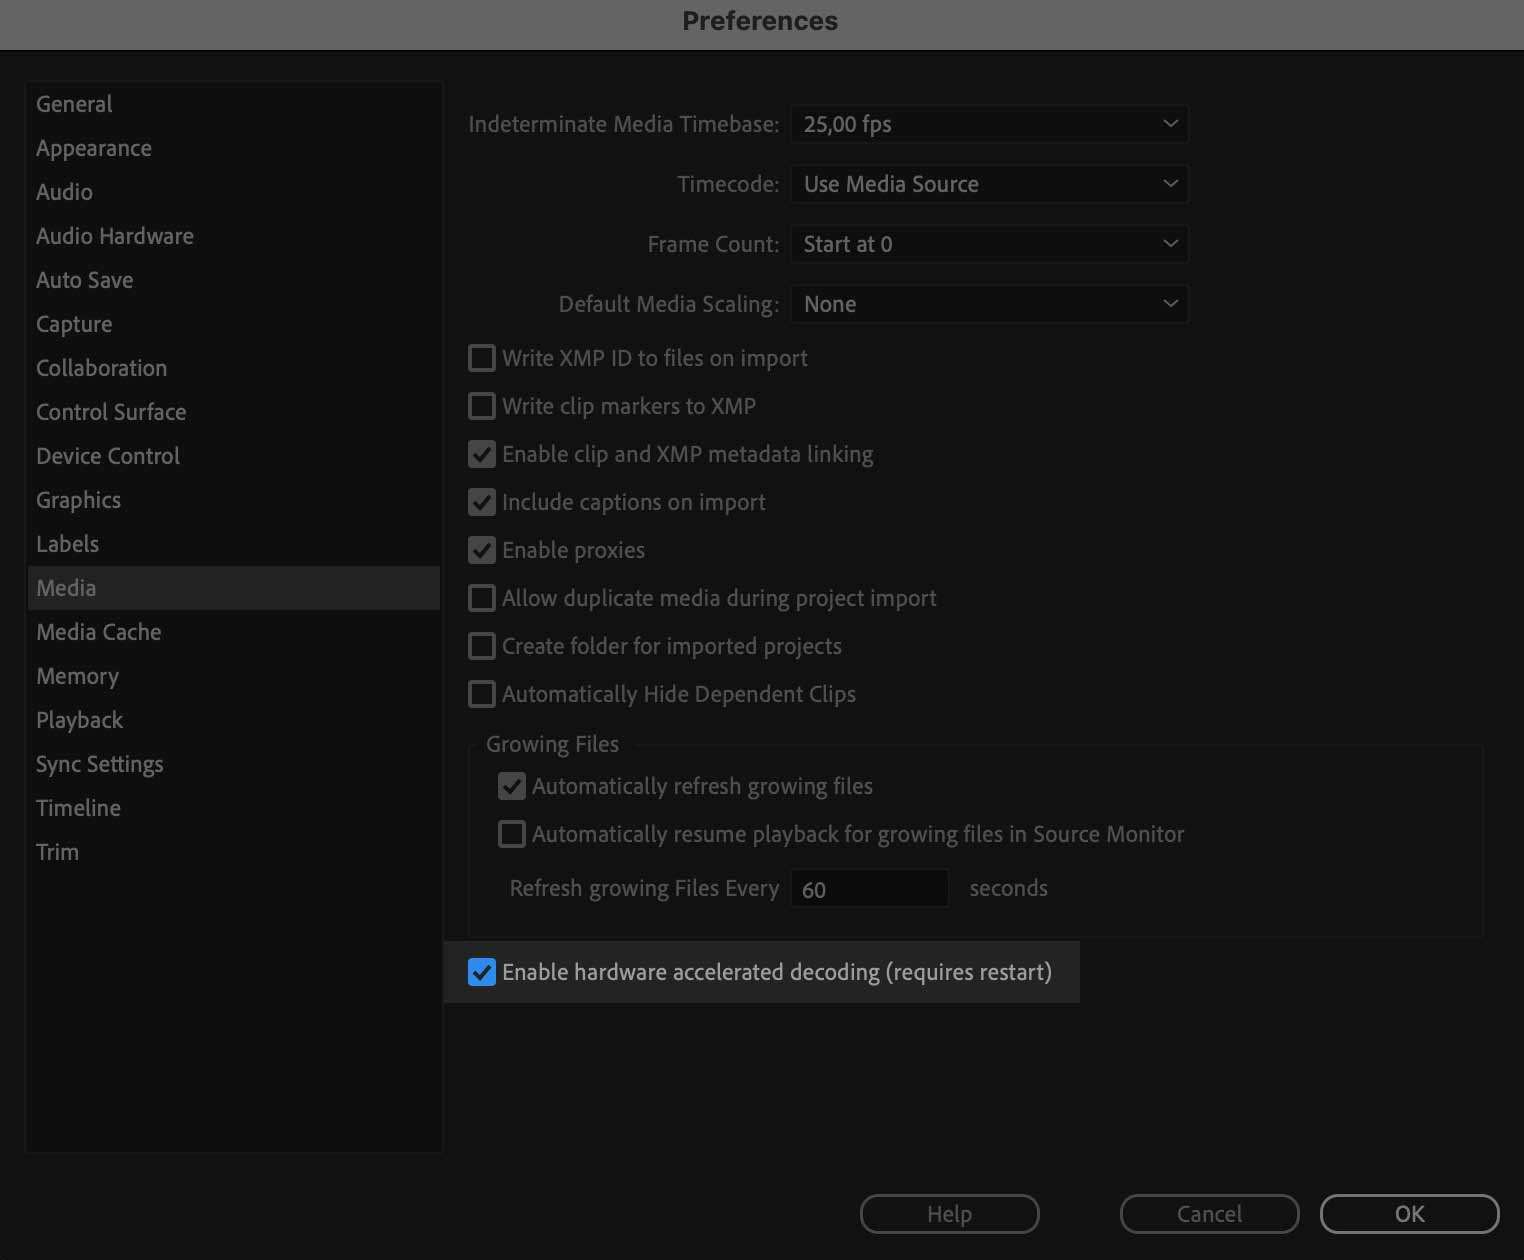Check Allow duplicate media during project import
This screenshot has width=1524, height=1260.
(481, 598)
